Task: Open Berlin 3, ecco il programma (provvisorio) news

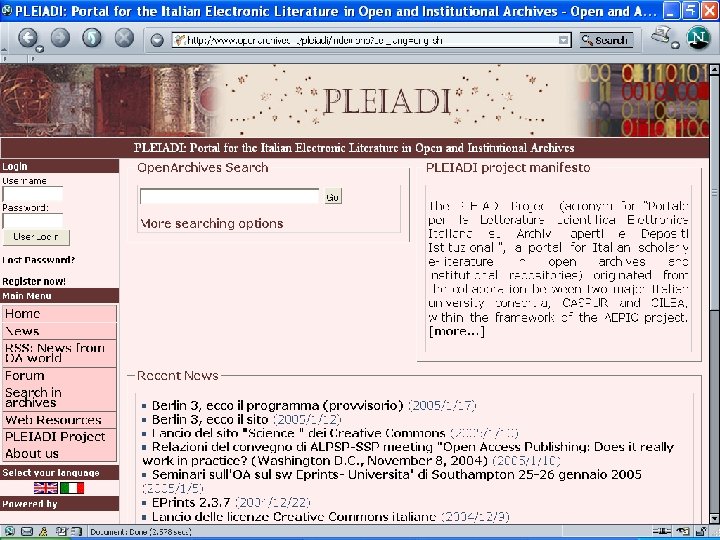Action: coord(277,406)
